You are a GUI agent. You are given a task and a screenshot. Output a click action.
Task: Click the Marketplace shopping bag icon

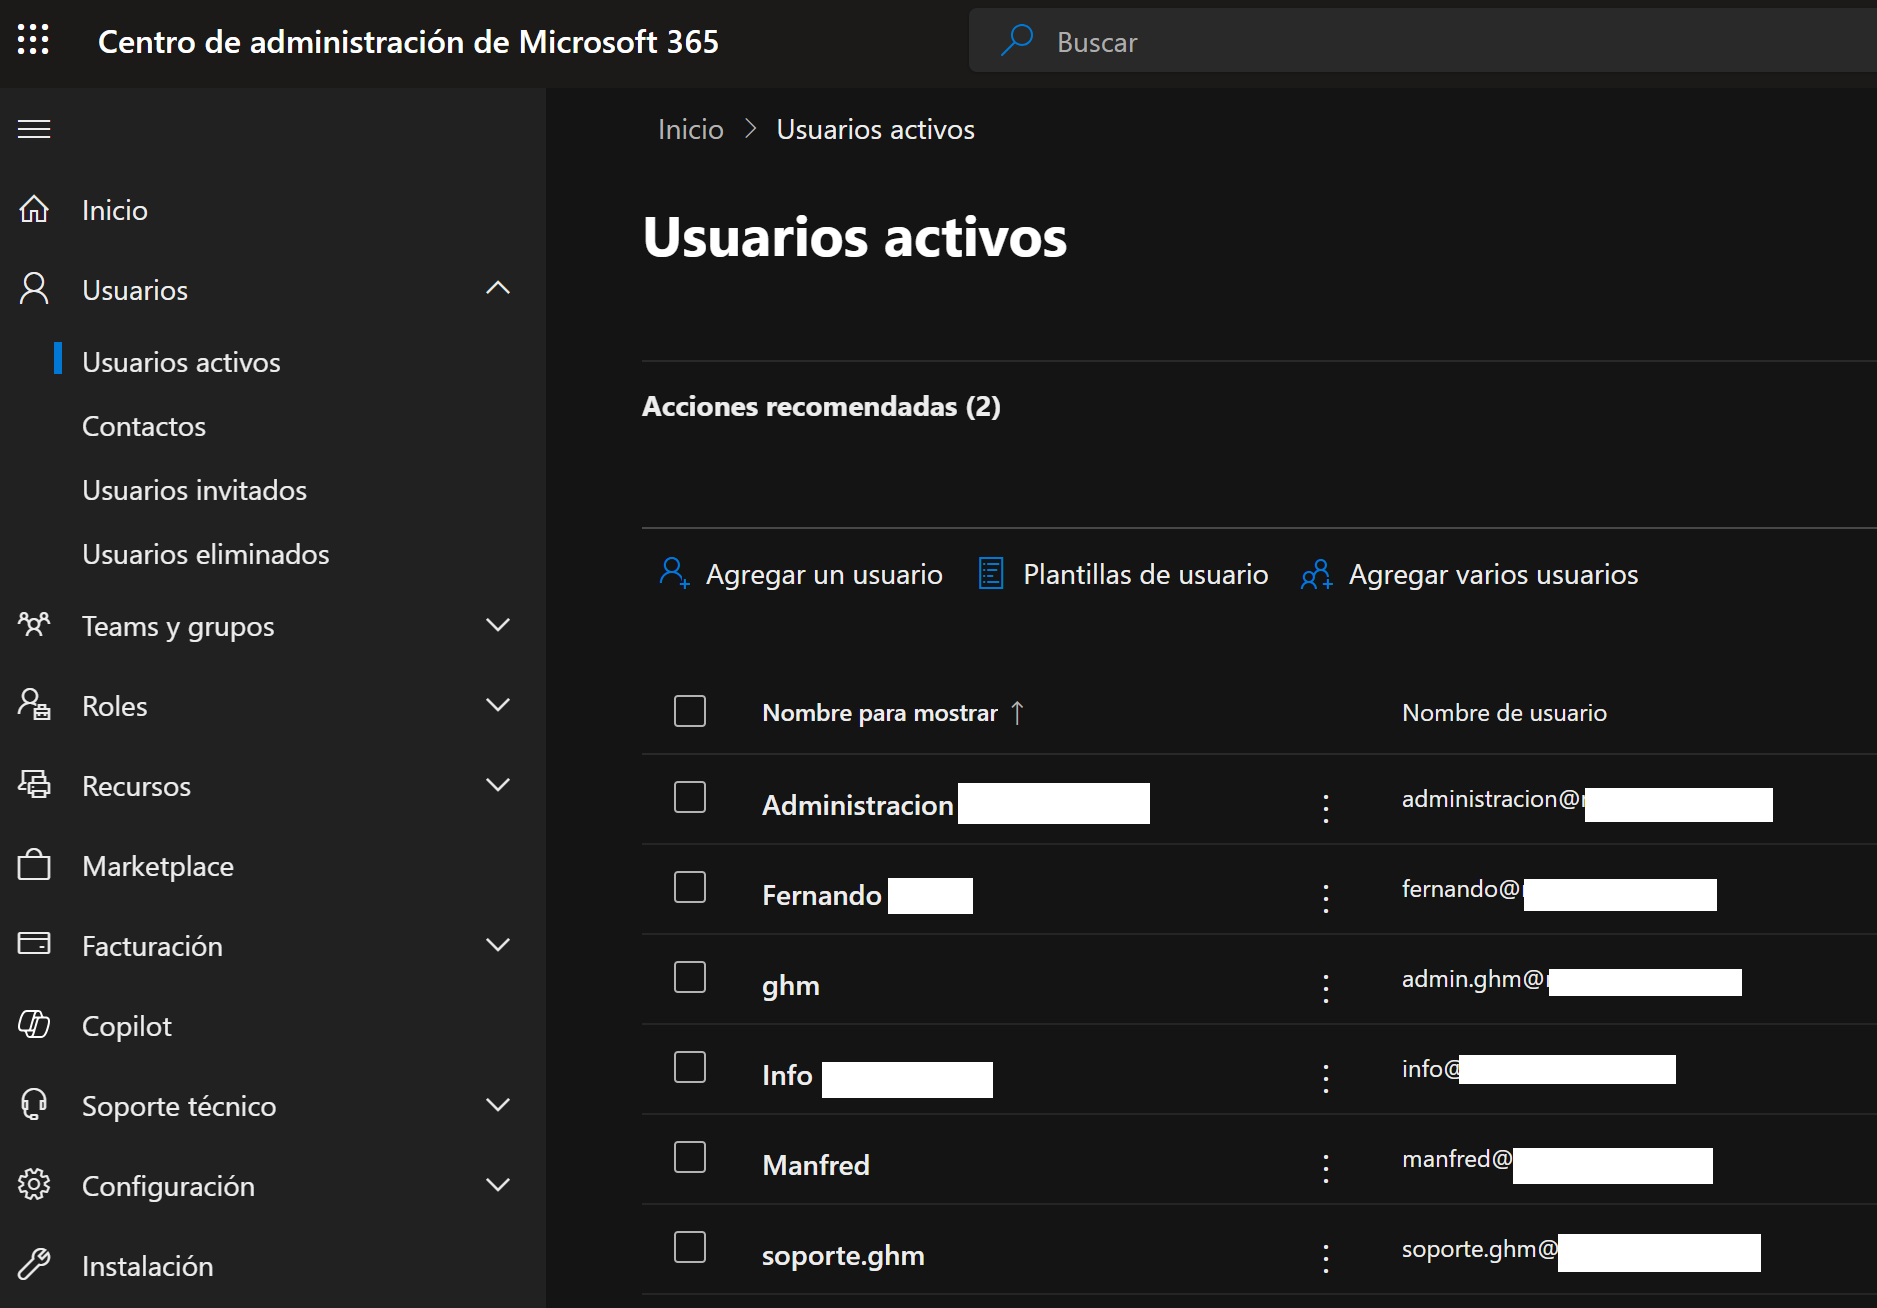(34, 865)
